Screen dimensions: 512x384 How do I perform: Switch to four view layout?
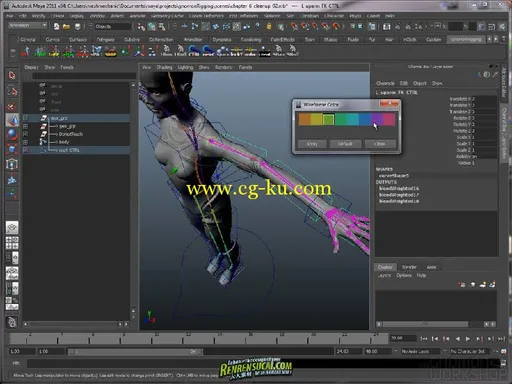pyautogui.click(x=12, y=243)
